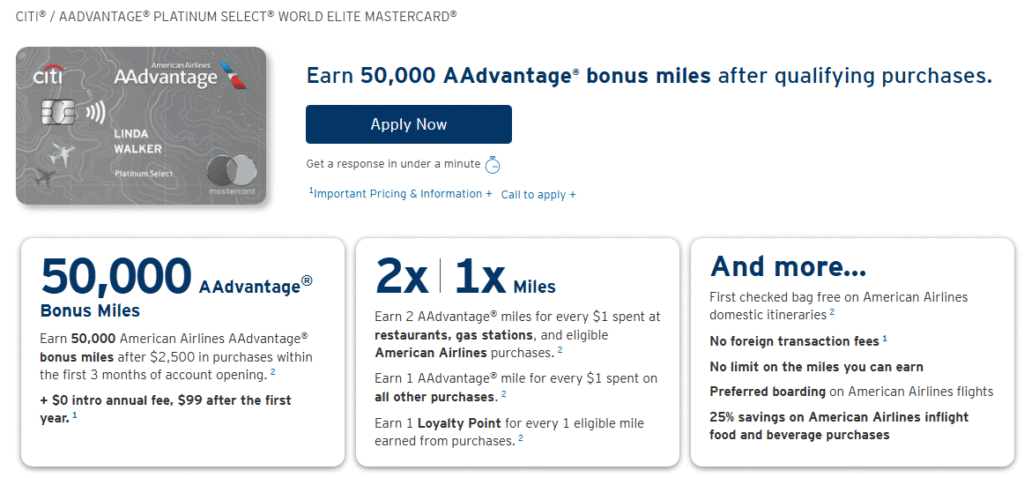This screenshot has height=478, width=1024.
Task: Click the AAdvantage wordmark on the card
Action: [165, 76]
